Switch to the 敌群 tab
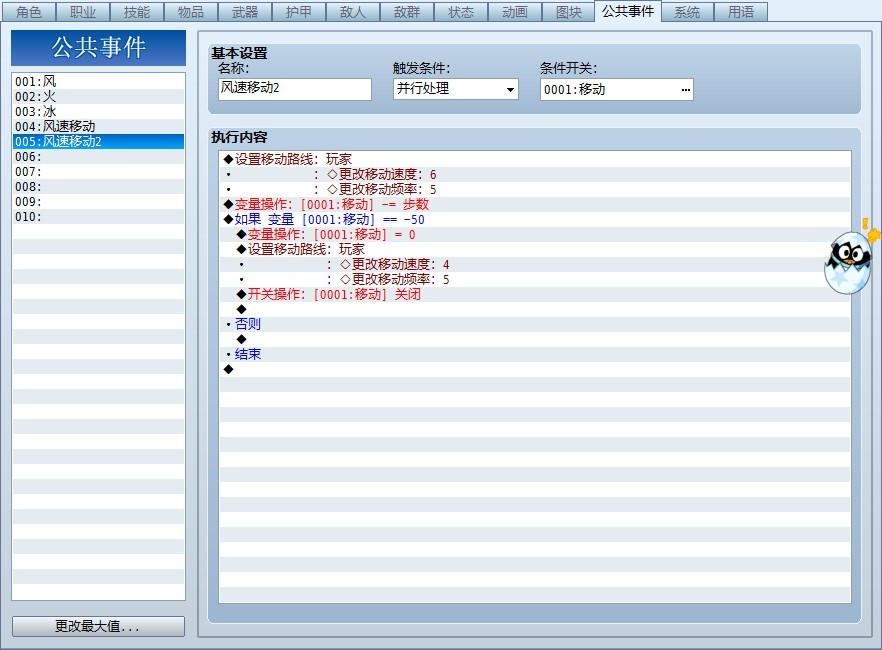 407,12
